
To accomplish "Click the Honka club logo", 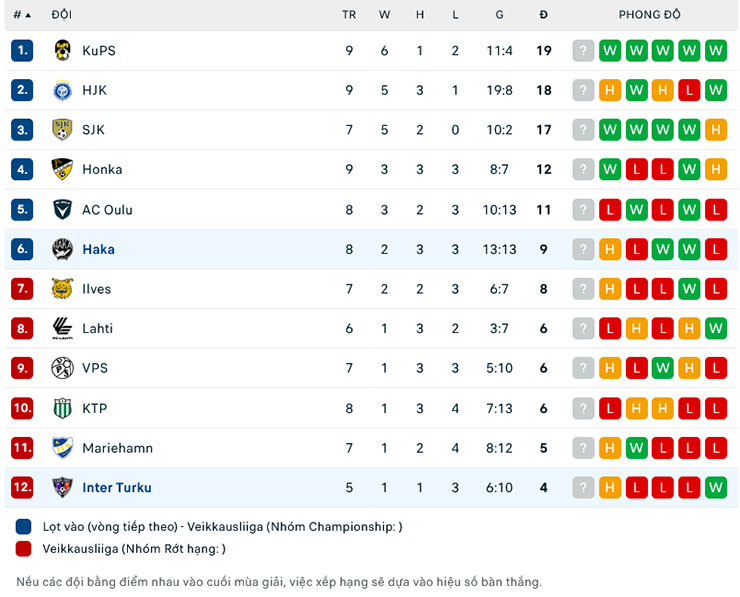I will [x=62, y=169].
